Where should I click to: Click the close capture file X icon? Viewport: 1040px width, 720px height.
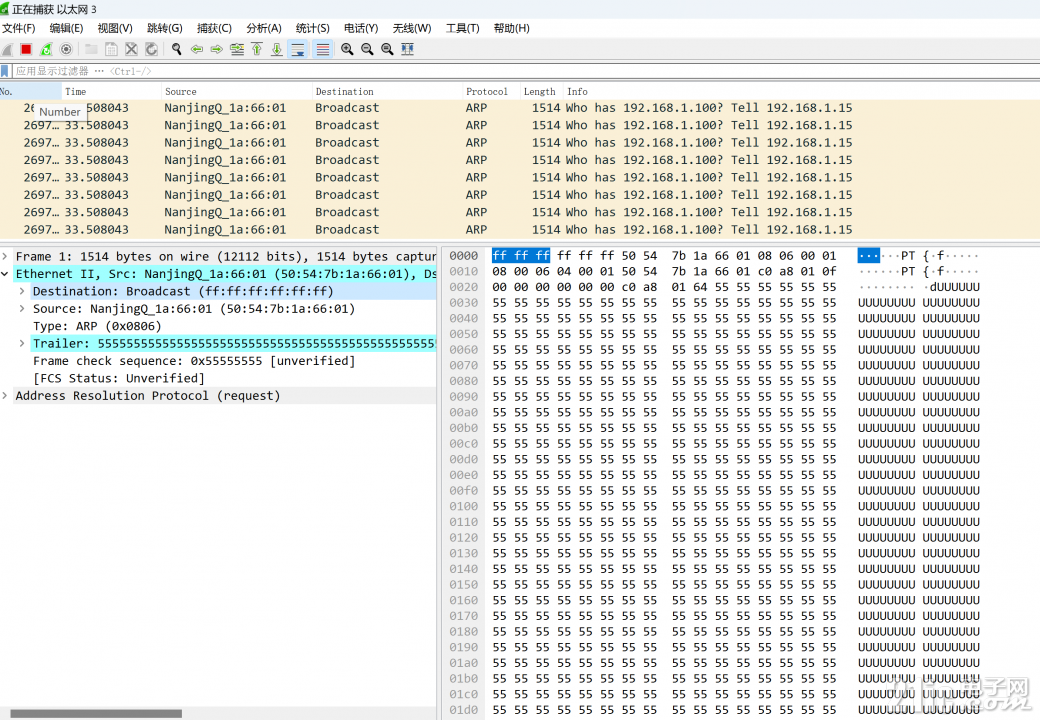point(131,49)
